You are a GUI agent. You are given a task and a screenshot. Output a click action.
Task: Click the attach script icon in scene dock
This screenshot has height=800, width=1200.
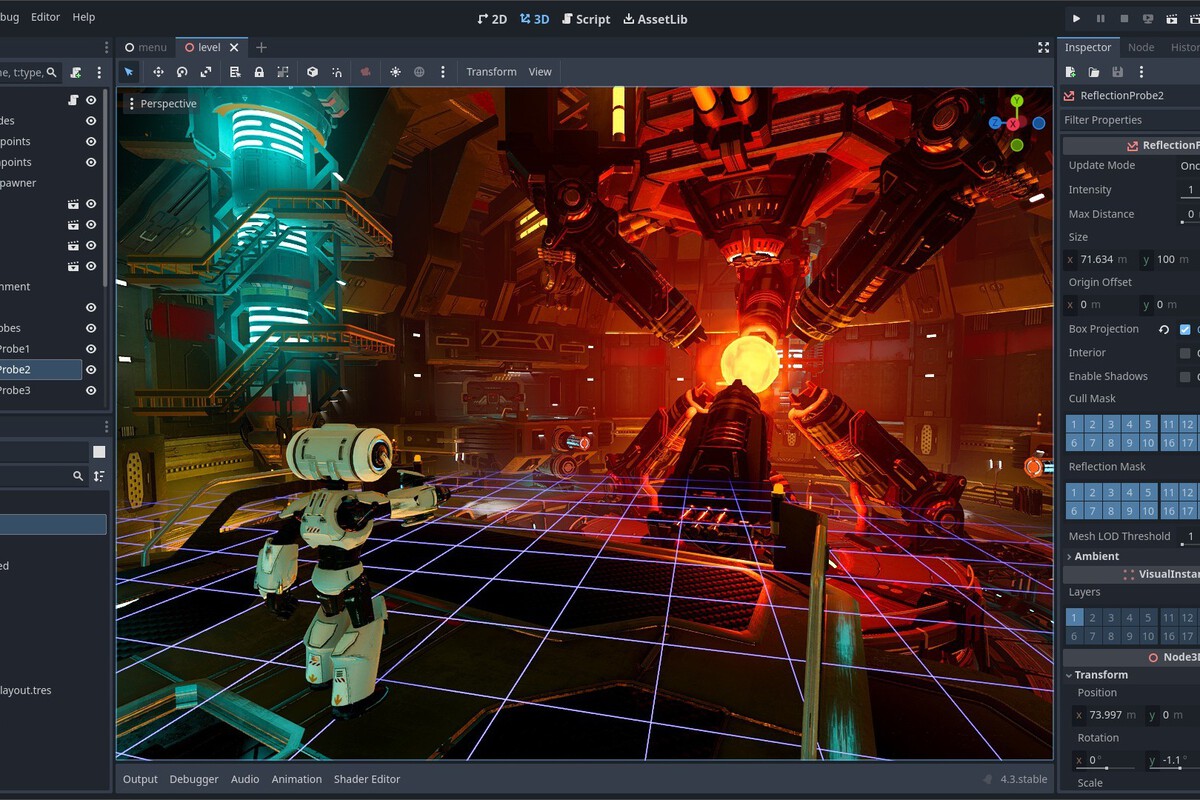(76, 73)
